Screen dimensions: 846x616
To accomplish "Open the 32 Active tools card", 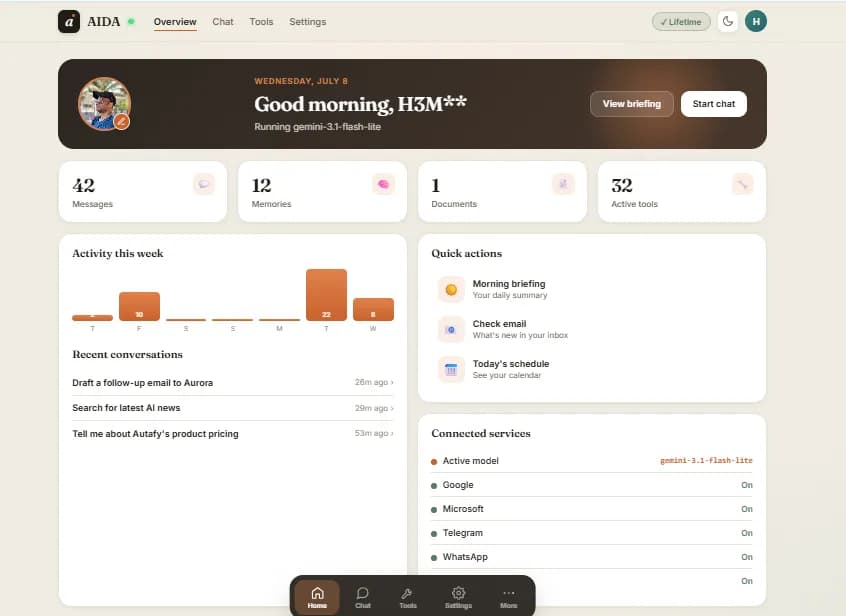I will (681, 191).
